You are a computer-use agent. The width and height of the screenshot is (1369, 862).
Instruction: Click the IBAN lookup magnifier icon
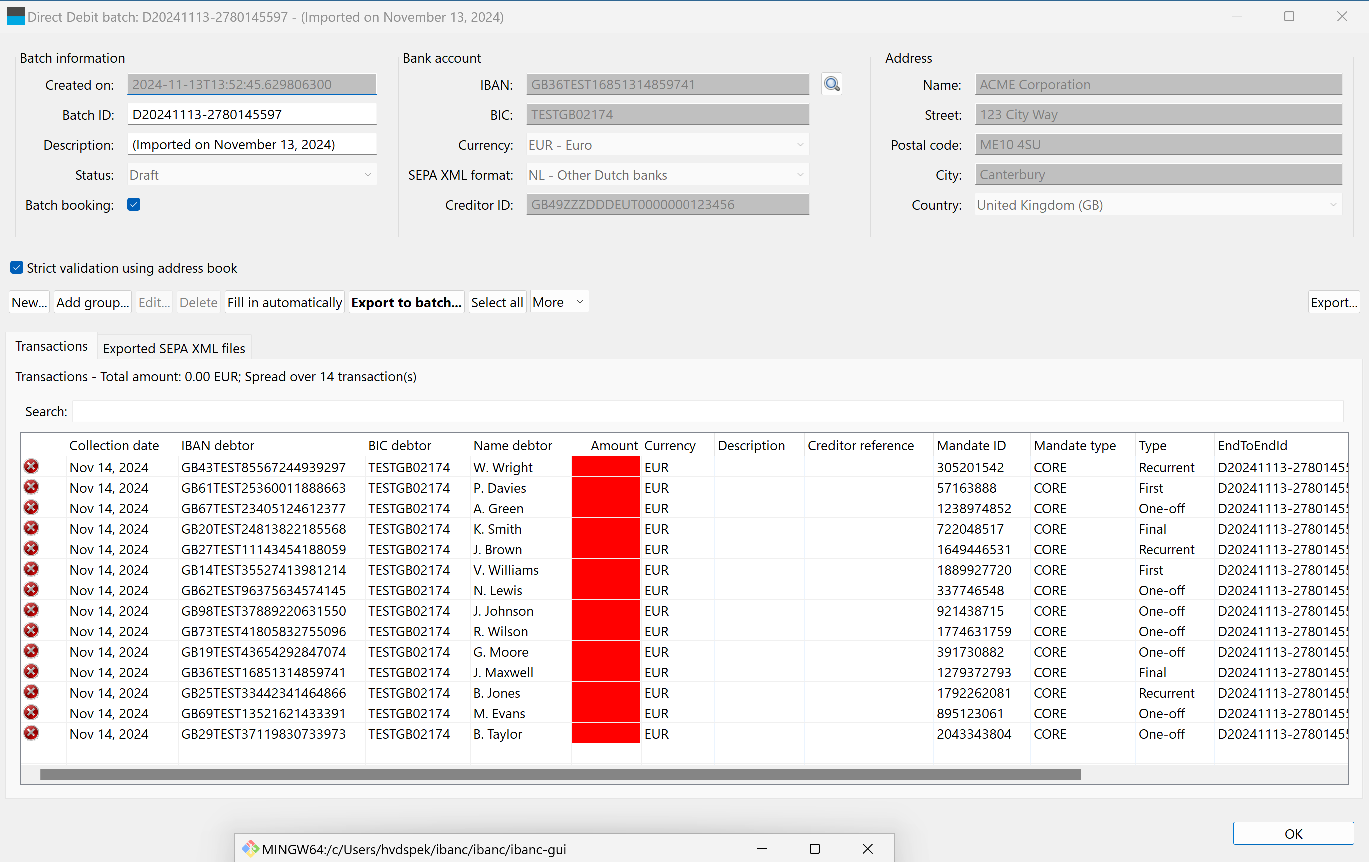832,84
